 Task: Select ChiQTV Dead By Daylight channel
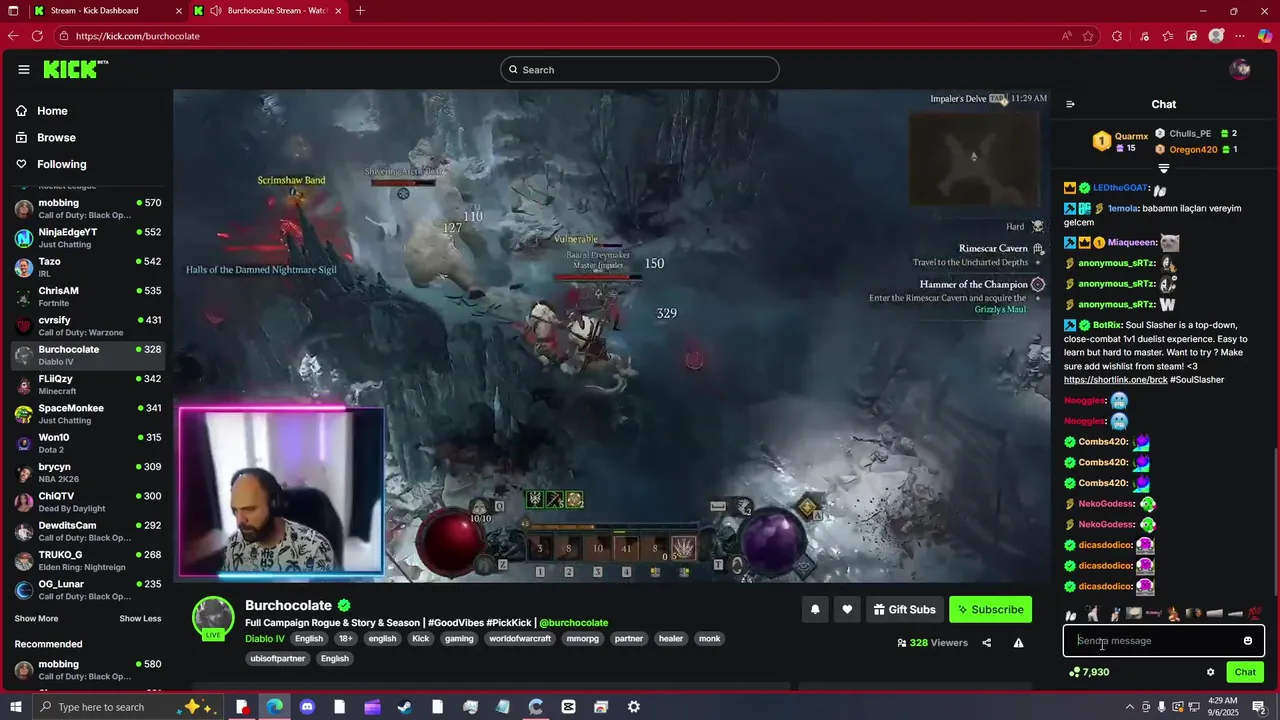pyautogui.click(x=86, y=502)
